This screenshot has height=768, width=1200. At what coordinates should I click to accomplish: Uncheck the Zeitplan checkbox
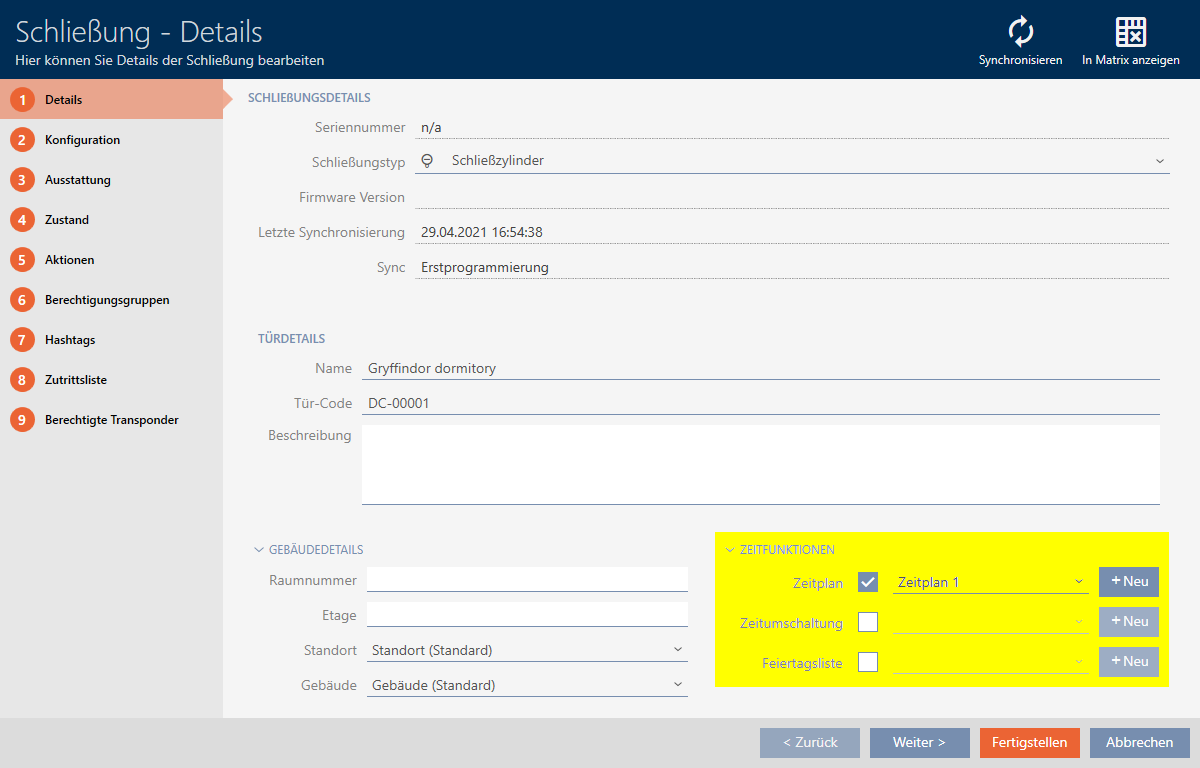tap(868, 582)
